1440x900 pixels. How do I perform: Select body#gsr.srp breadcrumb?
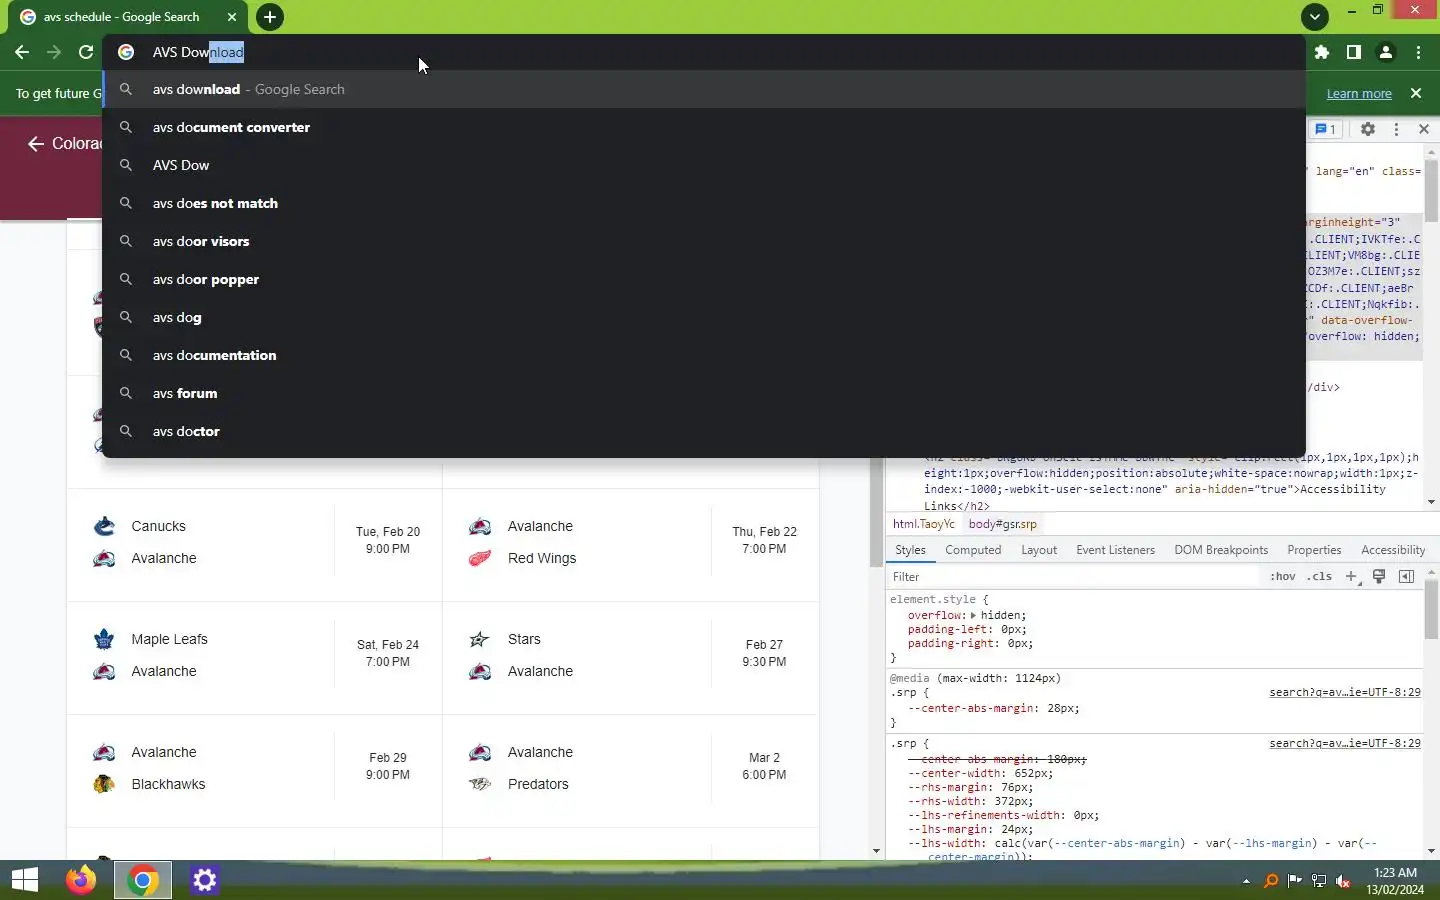pos(1002,524)
